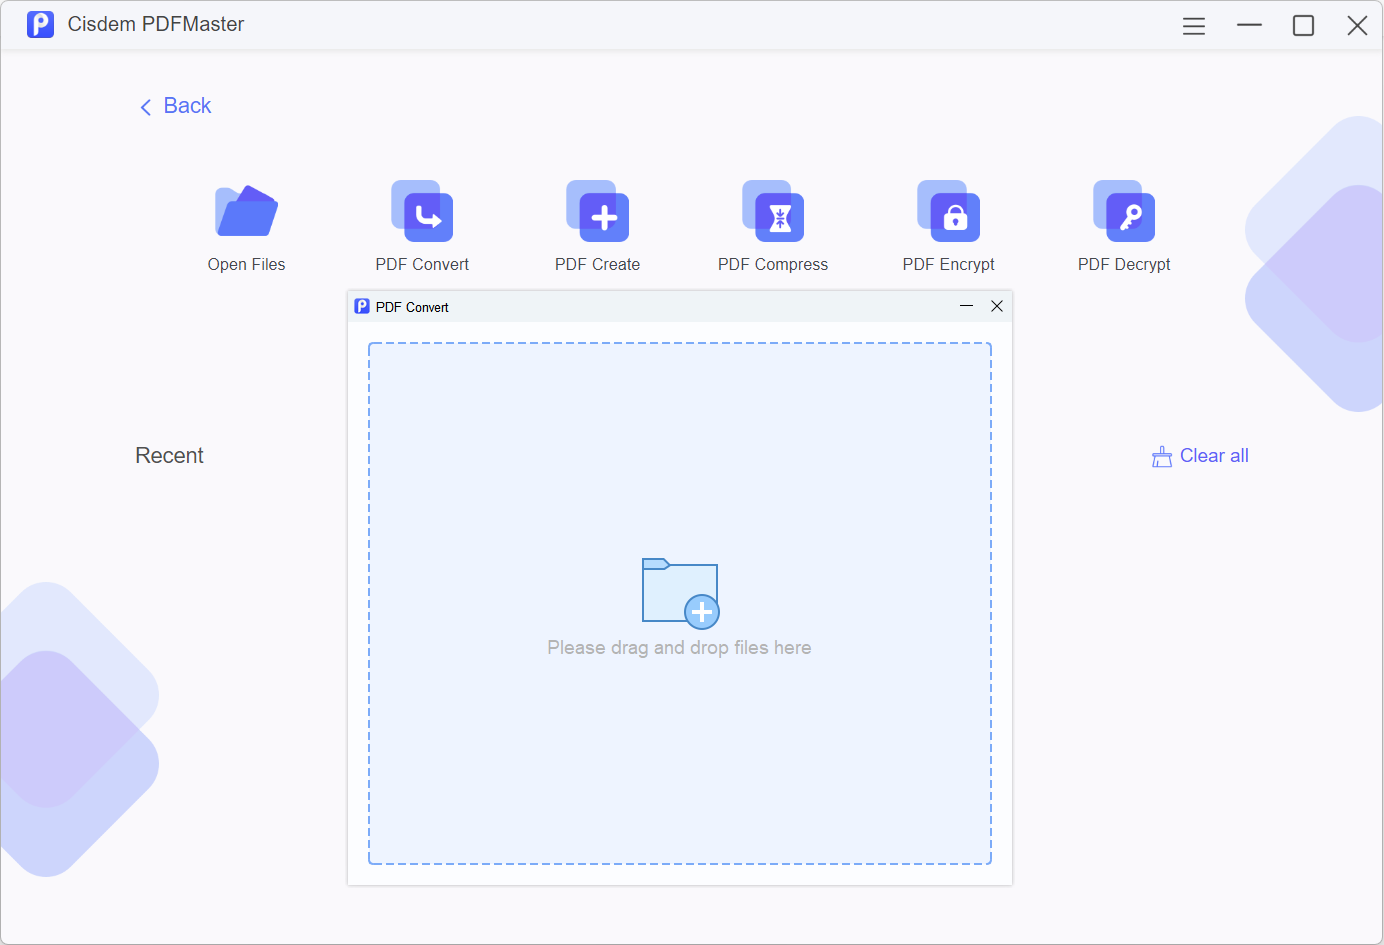The width and height of the screenshot is (1384, 945).
Task: Click the Cisdem PDFMaster logo icon
Action: (x=40, y=24)
